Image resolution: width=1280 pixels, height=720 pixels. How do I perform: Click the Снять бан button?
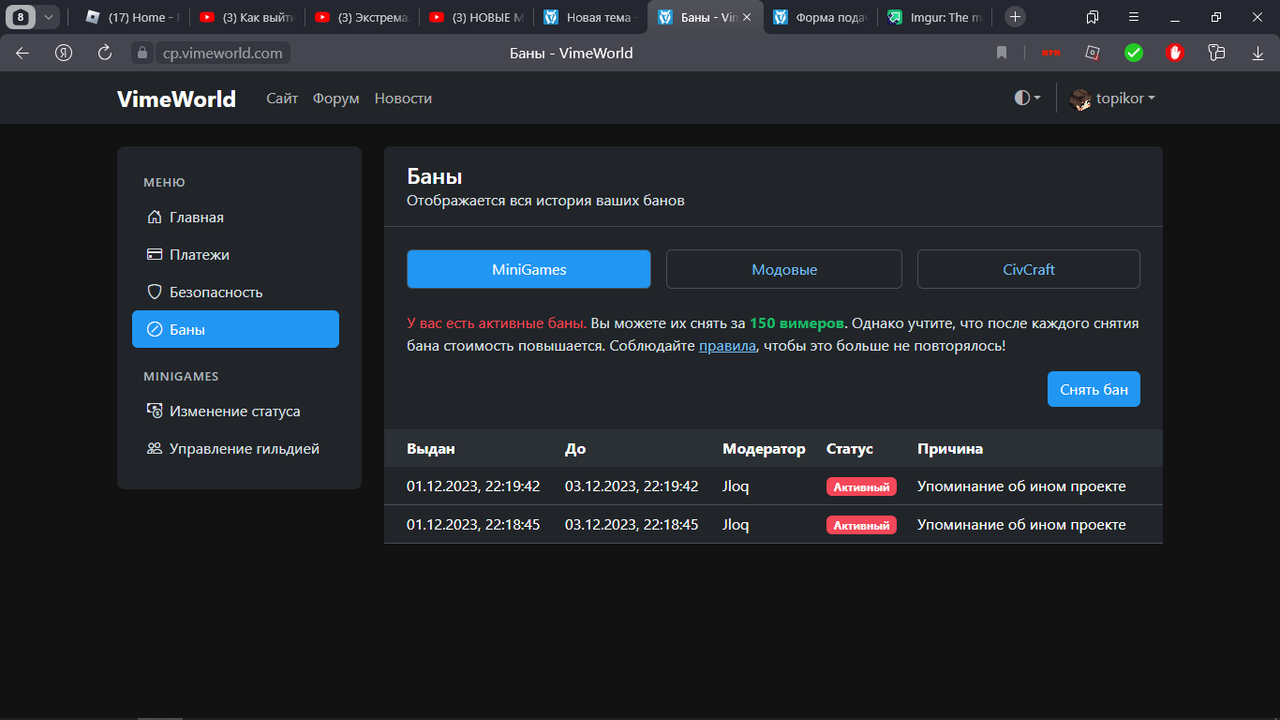[1094, 389]
